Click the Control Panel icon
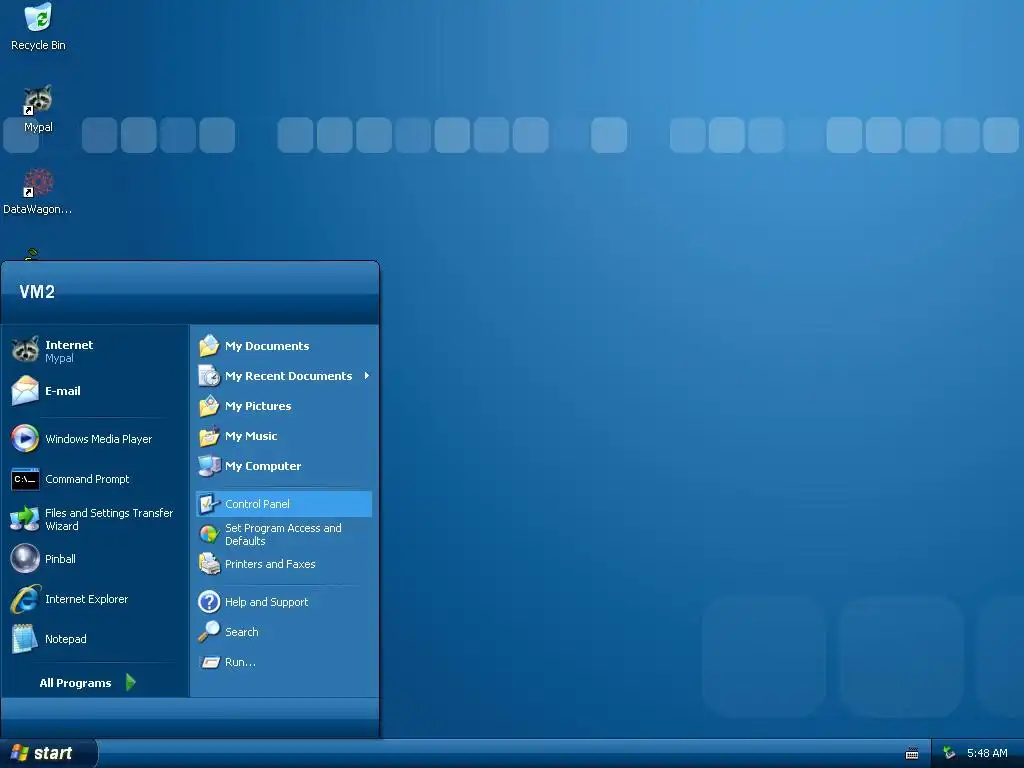The height and width of the screenshot is (768, 1024). pyautogui.click(x=209, y=504)
